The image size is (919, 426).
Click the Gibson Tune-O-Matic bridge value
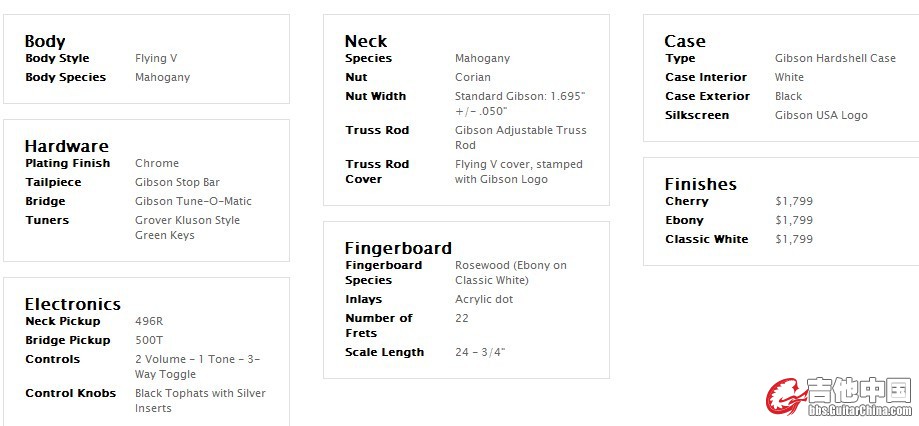pyautogui.click(x=193, y=201)
